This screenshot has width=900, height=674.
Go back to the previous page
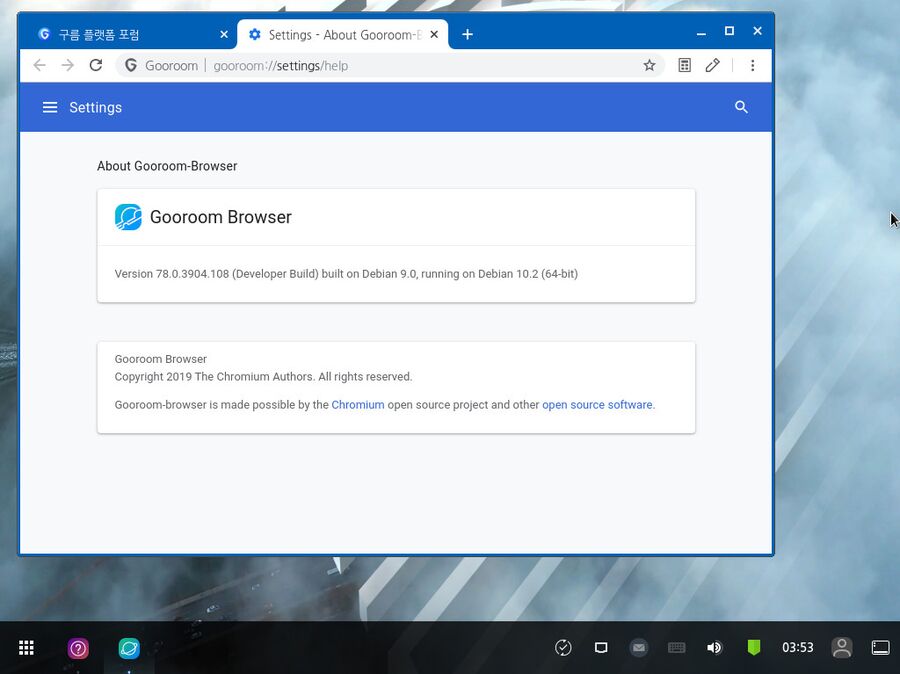point(40,65)
